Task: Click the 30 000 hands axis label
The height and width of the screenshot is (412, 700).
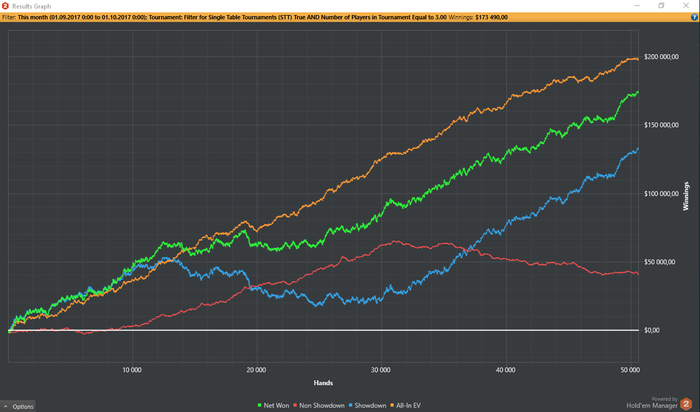Action: pos(381,370)
